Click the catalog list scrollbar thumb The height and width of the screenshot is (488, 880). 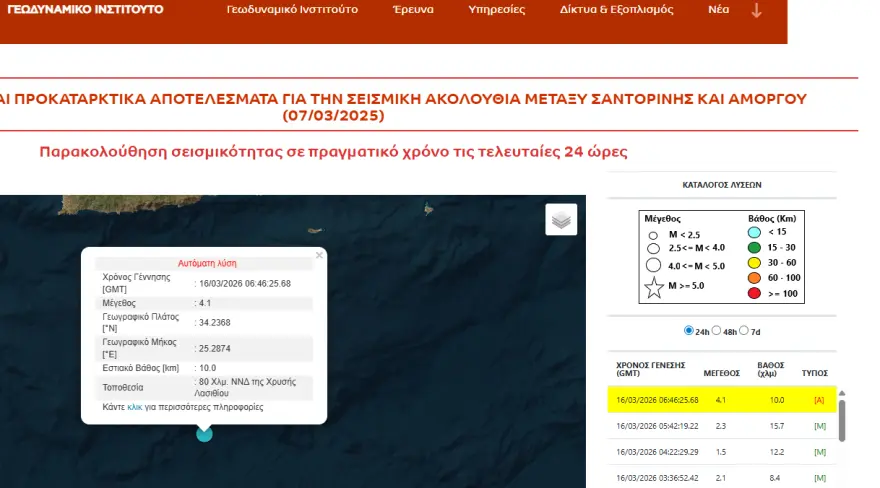coord(842,420)
